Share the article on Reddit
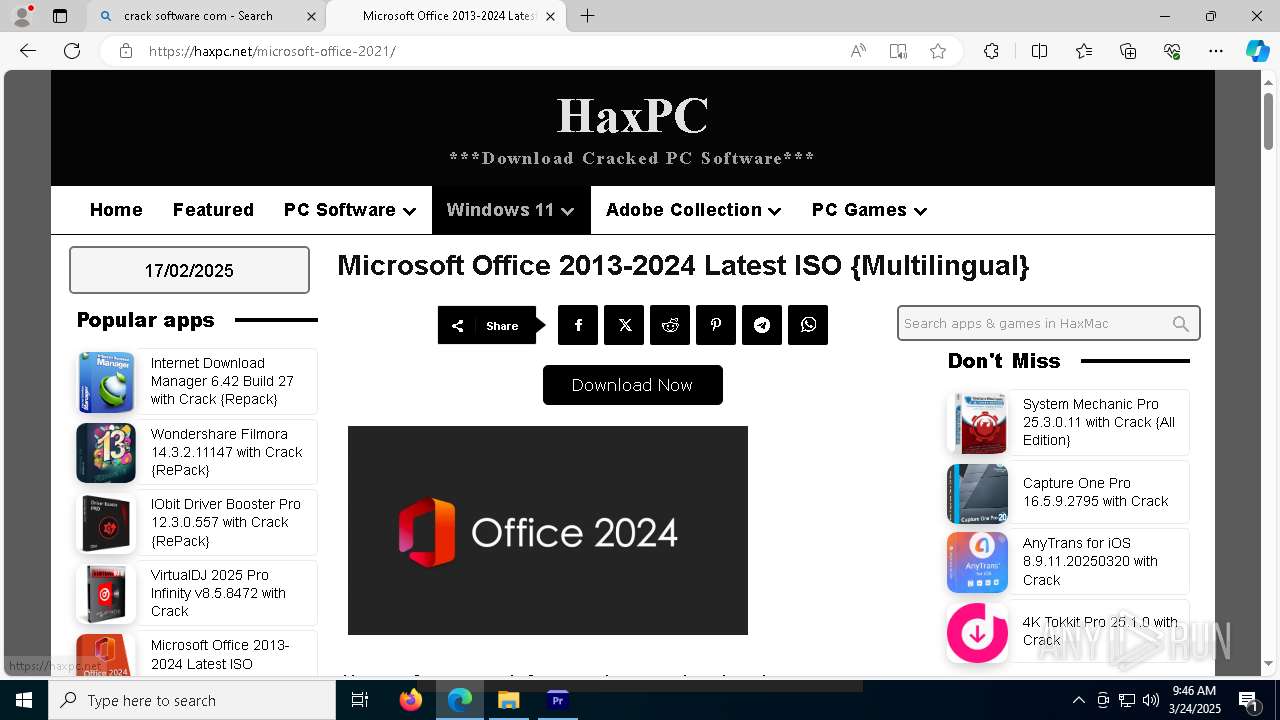This screenshot has height=720, width=1280. coord(670,325)
